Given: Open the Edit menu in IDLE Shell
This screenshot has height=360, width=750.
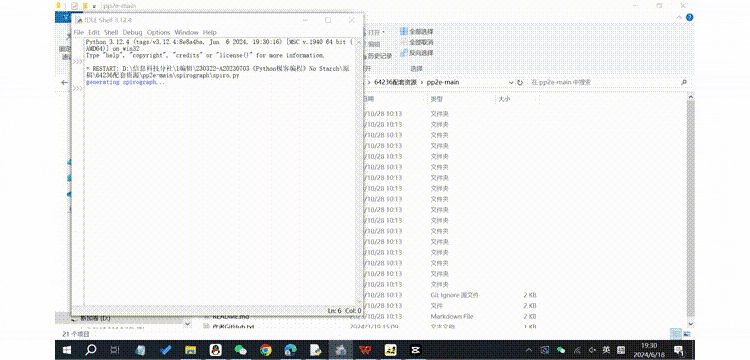Looking at the screenshot, I should tap(94, 33).
